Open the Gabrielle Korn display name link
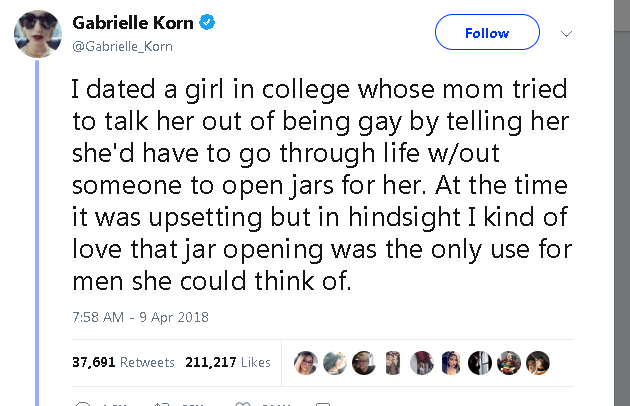 pos(132,22)
